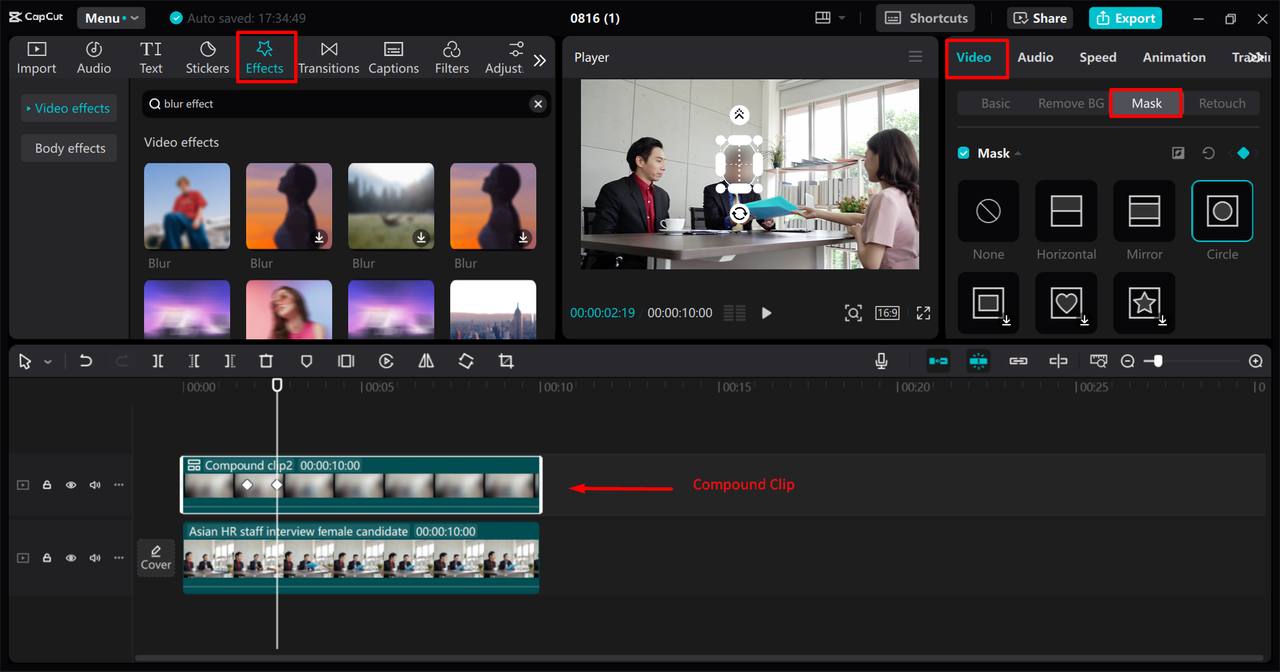1280x672 pixels.
Task: Open the Stickers tab
Action: (207, 58)
